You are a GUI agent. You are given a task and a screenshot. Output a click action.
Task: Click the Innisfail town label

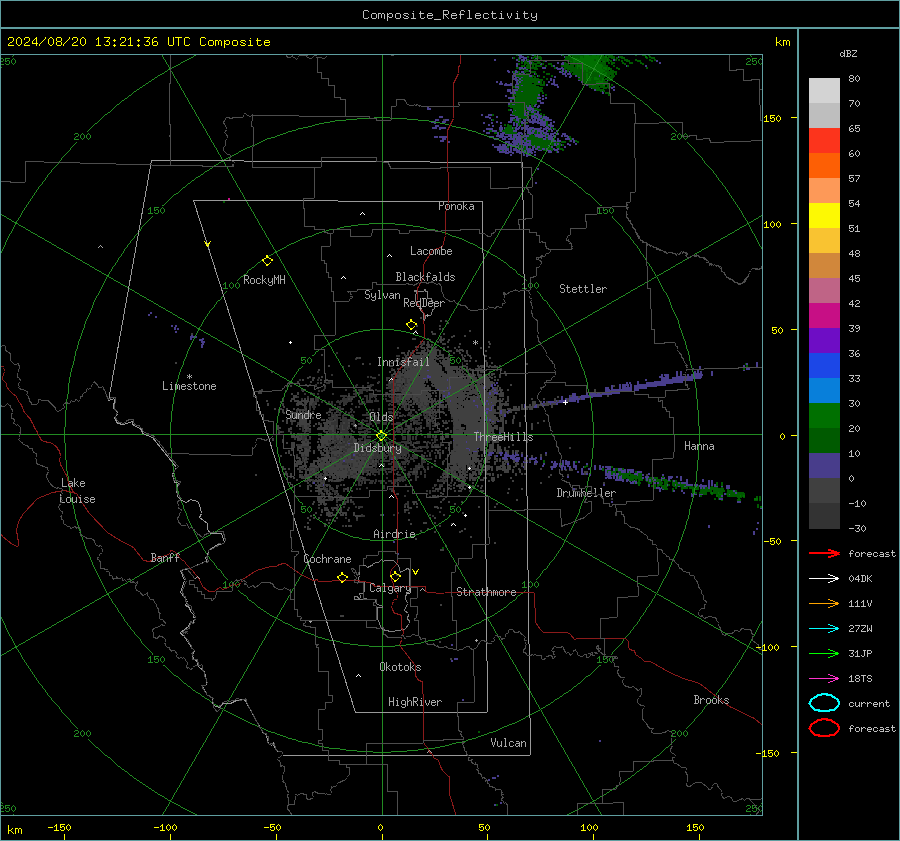point(403,362)
